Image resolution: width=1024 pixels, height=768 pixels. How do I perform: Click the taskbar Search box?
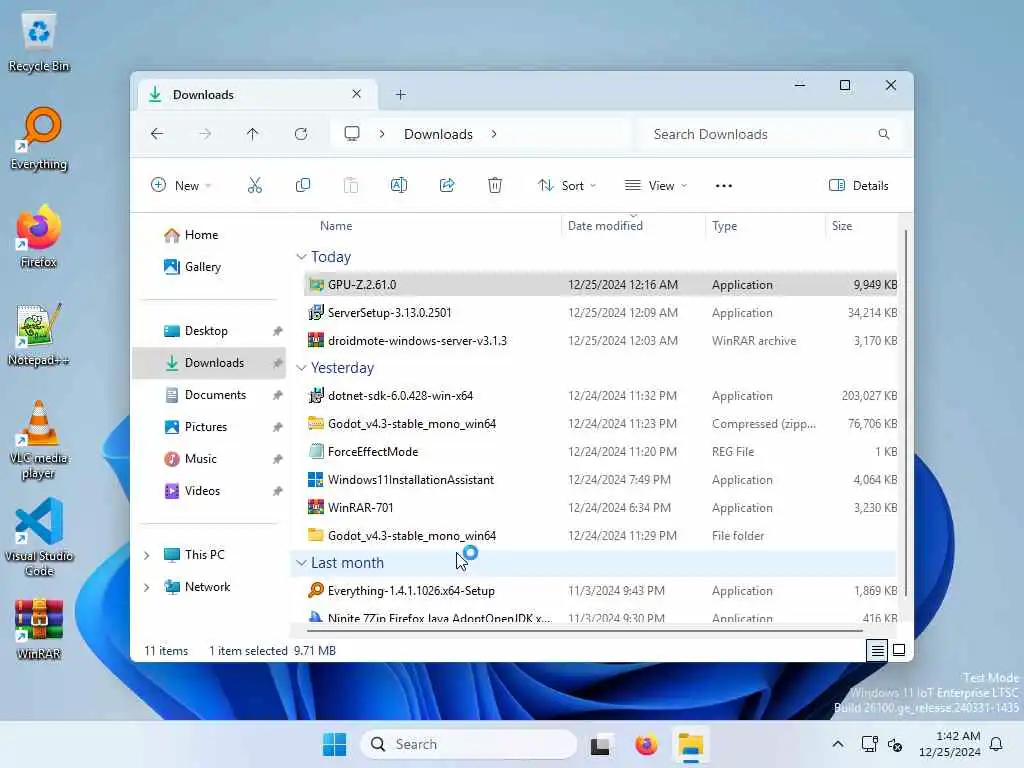(469, 744)
